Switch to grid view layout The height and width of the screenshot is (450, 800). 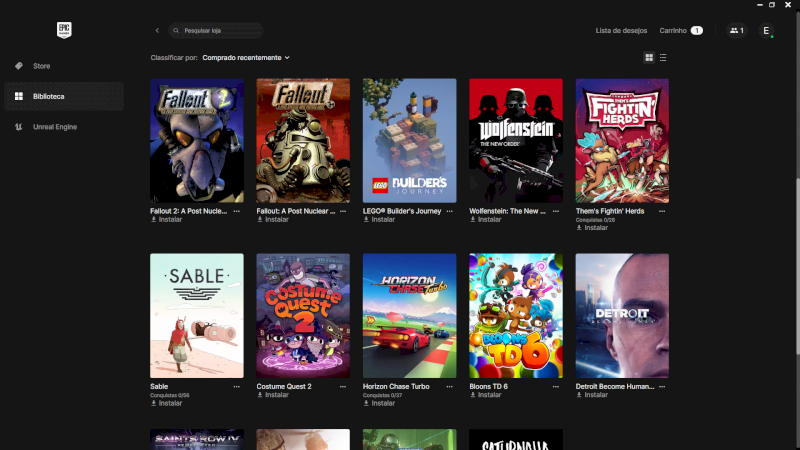649,58
